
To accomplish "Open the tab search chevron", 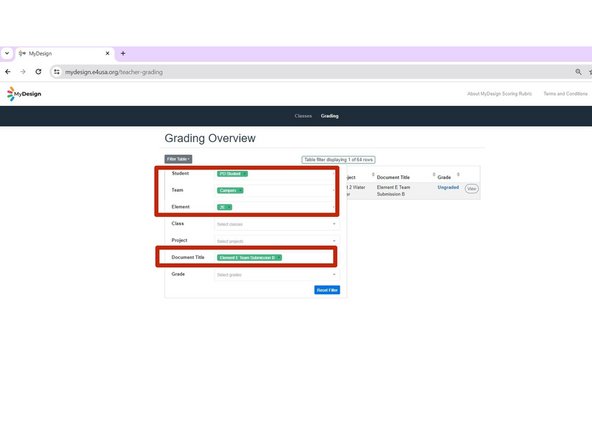I will [x=7, y=53].
